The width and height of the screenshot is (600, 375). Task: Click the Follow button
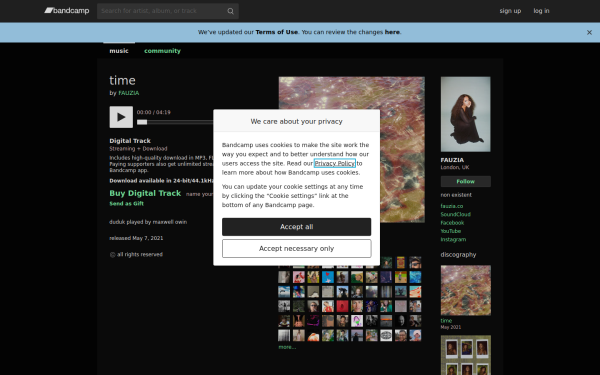coord(465,181)
